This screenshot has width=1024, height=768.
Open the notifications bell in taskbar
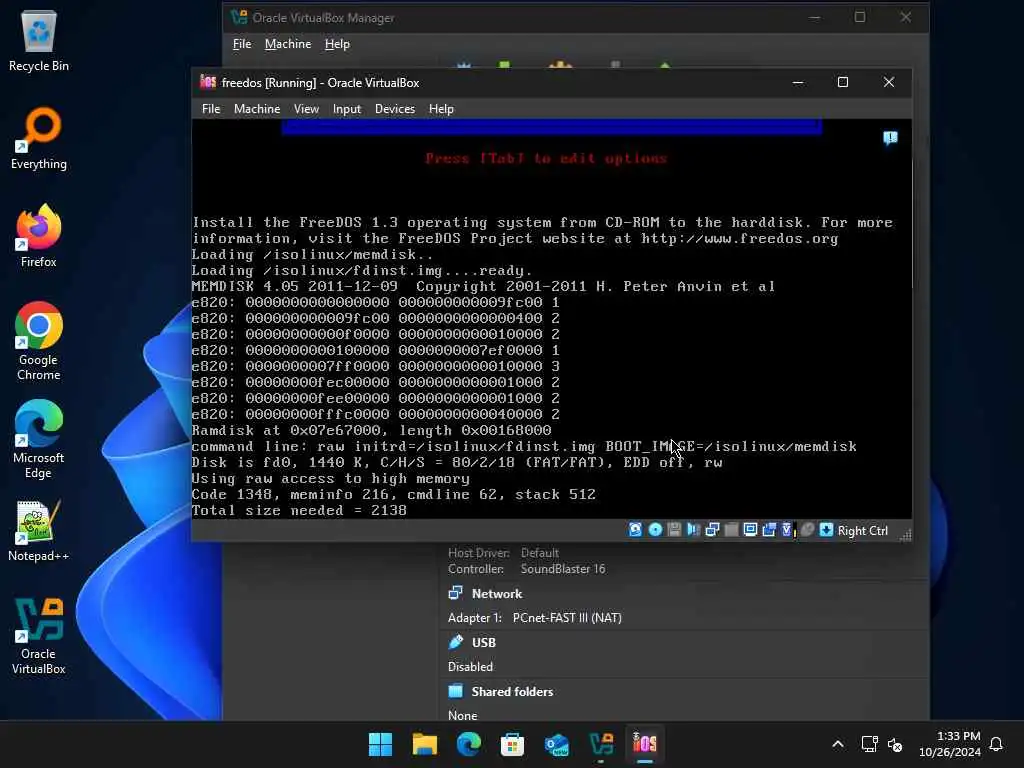pyautogui.click(x=996, y=744)
